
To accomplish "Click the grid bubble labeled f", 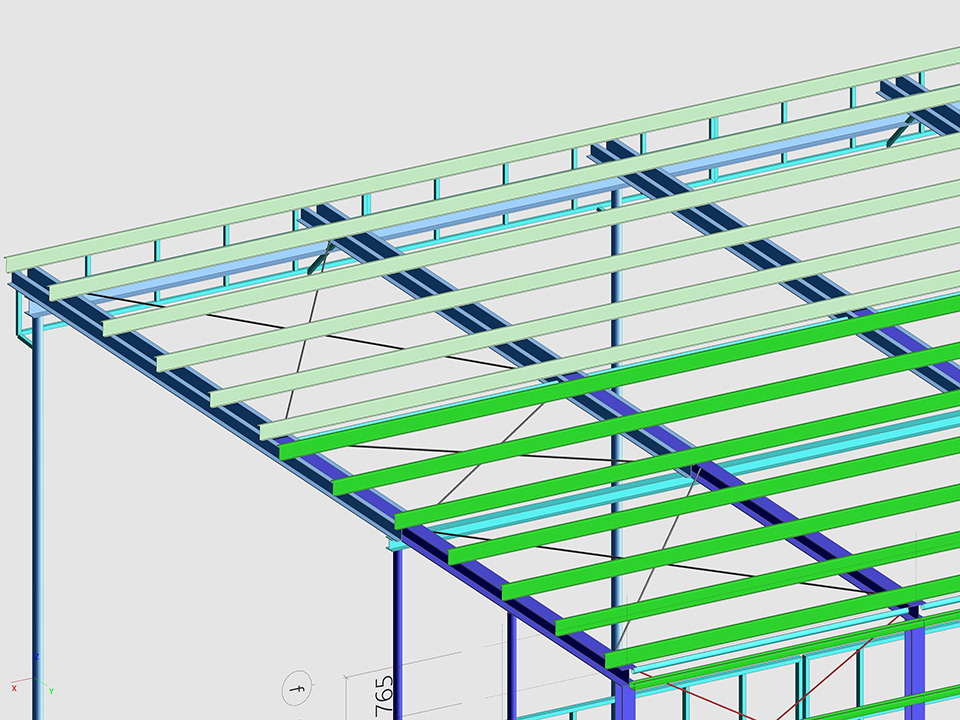I will (296, 689).
